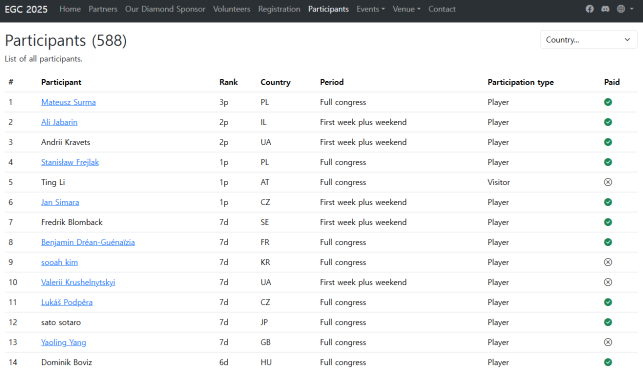Click paid checkmark icon for Mateusz Surma
This screenshot has height=369, width=643.
[x=608, y=102]
